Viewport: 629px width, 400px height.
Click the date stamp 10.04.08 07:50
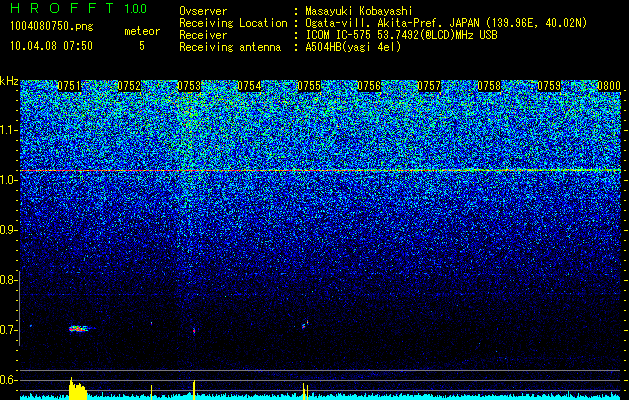tap(51, 46)
